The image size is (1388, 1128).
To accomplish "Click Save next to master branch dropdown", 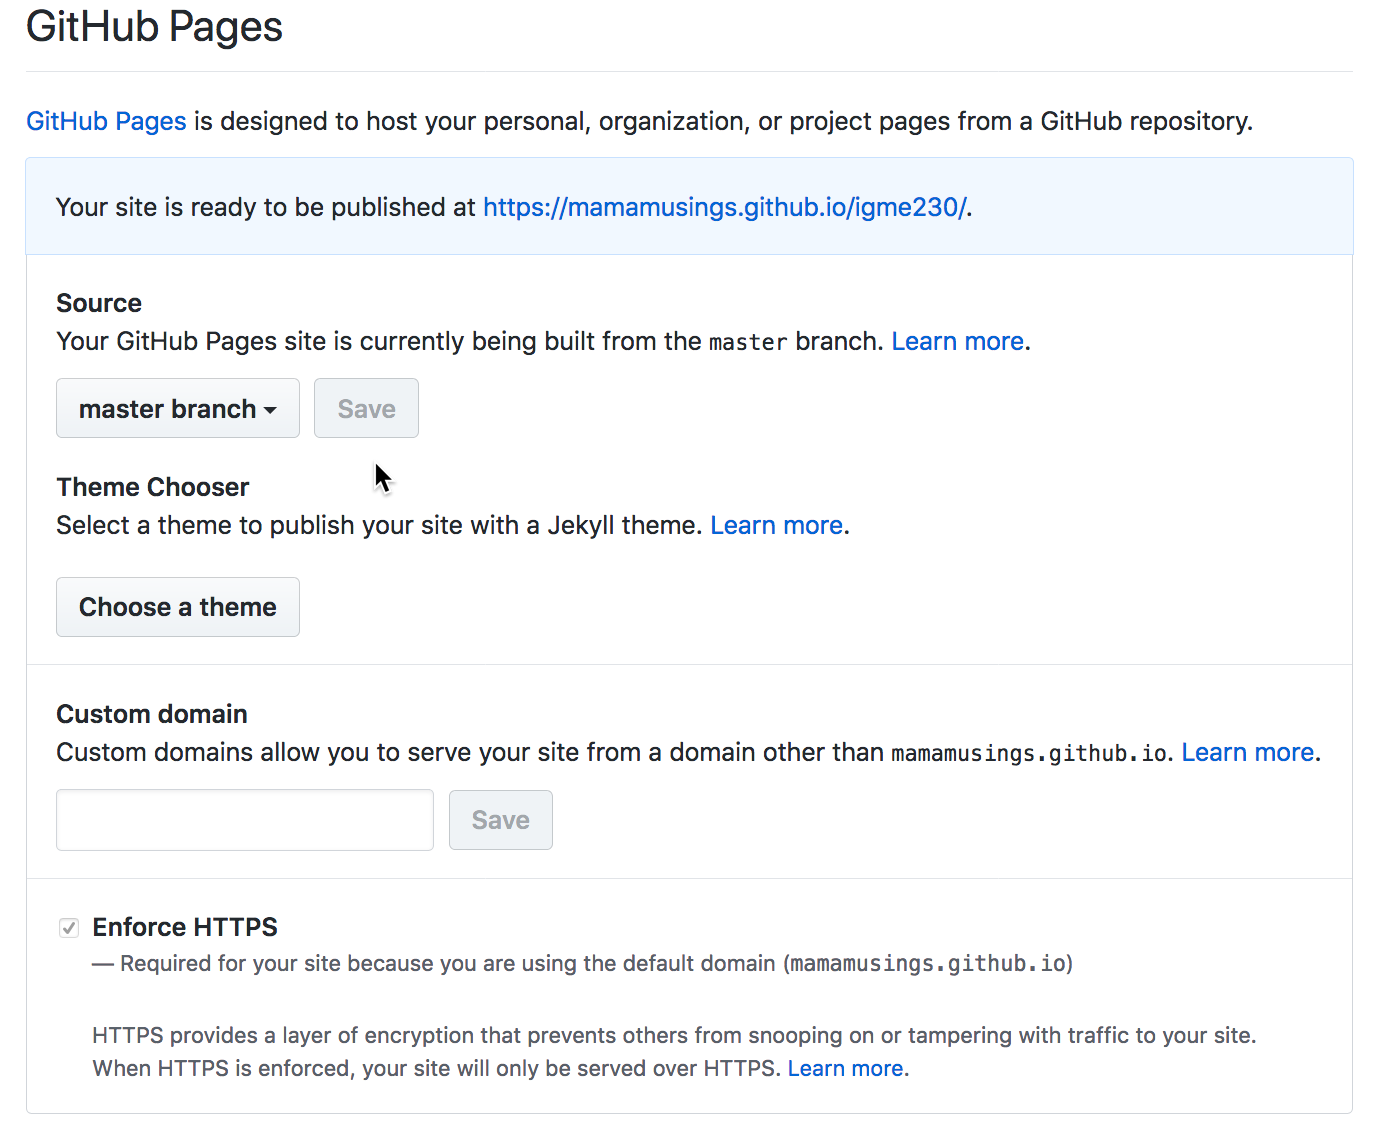I will 366,408.
